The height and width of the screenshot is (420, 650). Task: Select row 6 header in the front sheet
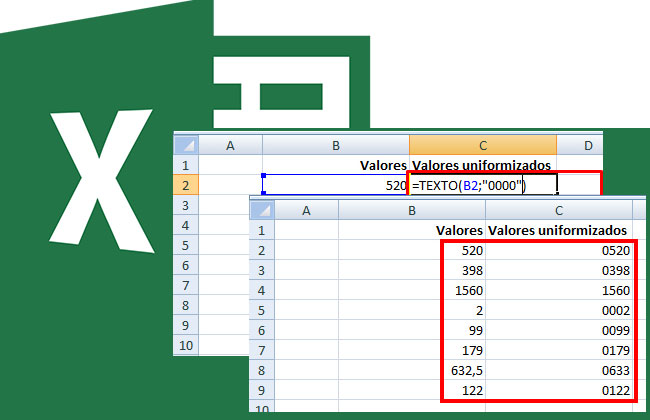pos(262,330)
